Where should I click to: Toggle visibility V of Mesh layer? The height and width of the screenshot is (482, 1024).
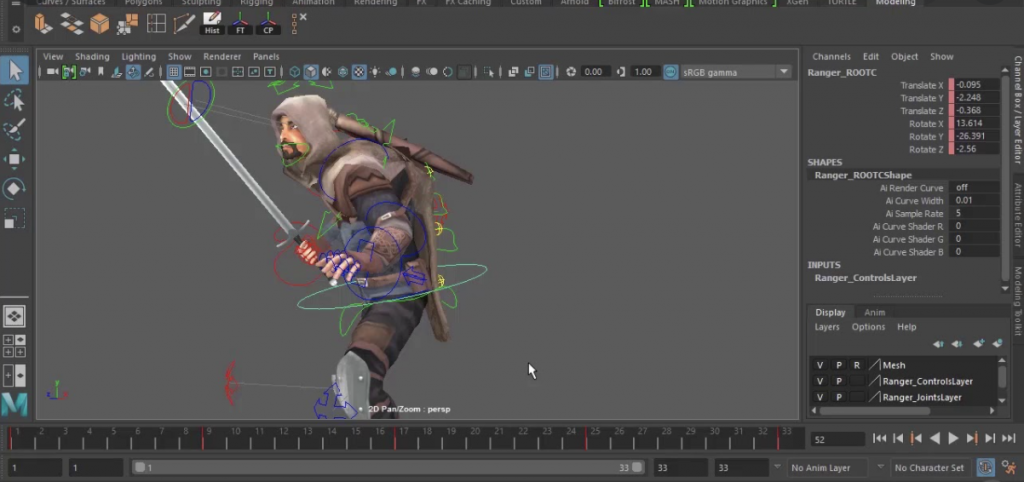point(820,365)
